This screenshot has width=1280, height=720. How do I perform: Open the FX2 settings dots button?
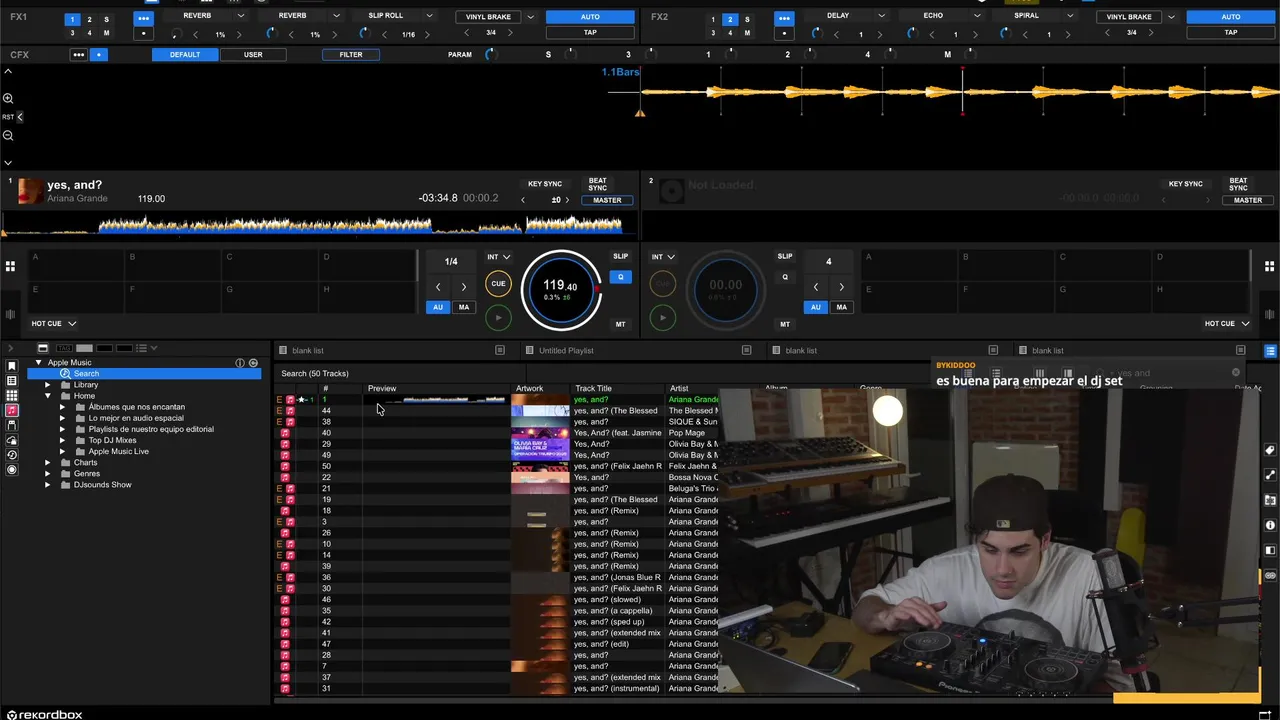(784, 19)
